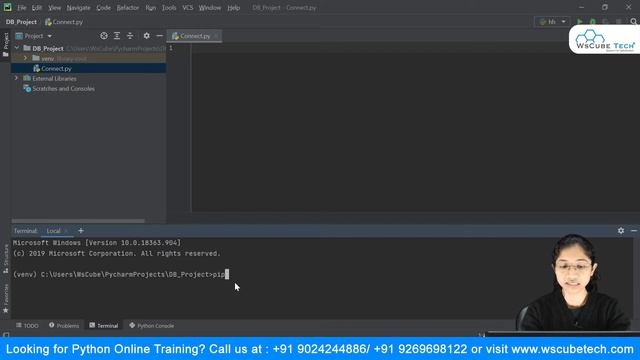Toggle the Project side tool window tab
Image resolution: width=640 pixels, height=360 pixels.
coord(5,44)
